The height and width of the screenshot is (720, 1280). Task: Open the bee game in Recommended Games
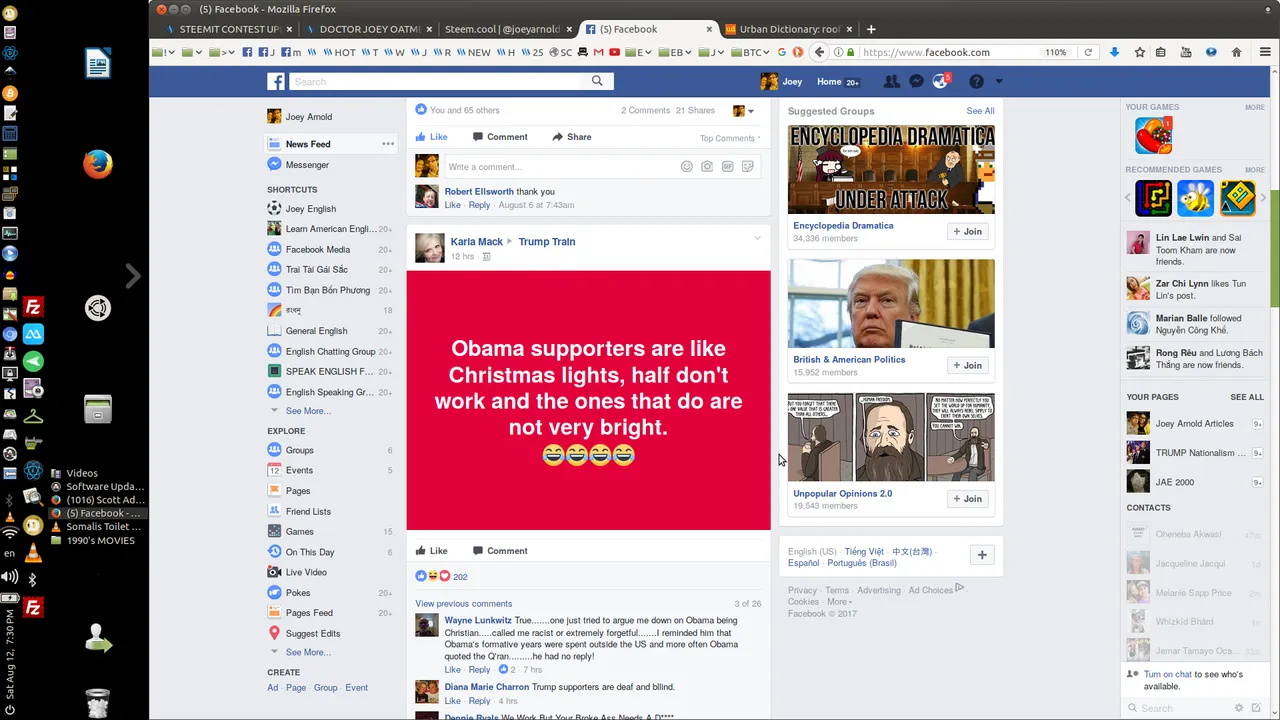(1195, 198)
